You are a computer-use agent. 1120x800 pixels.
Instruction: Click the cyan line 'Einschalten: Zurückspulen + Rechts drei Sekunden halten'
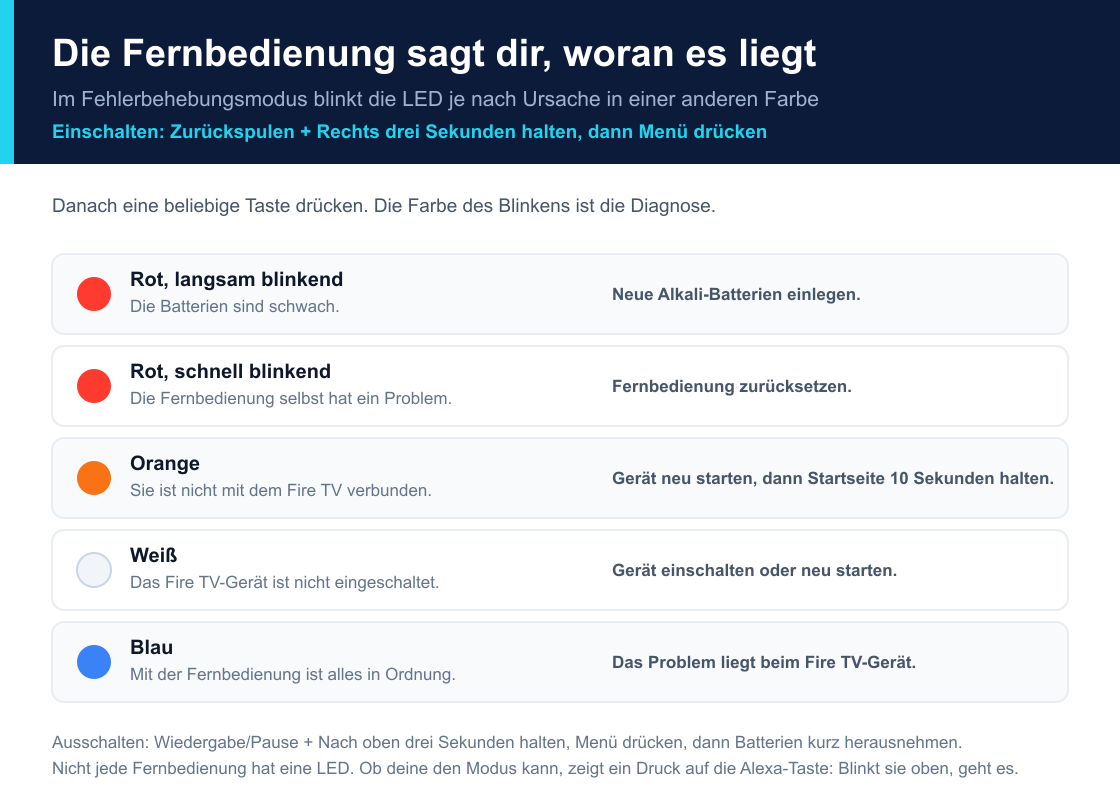pos(409,131)
